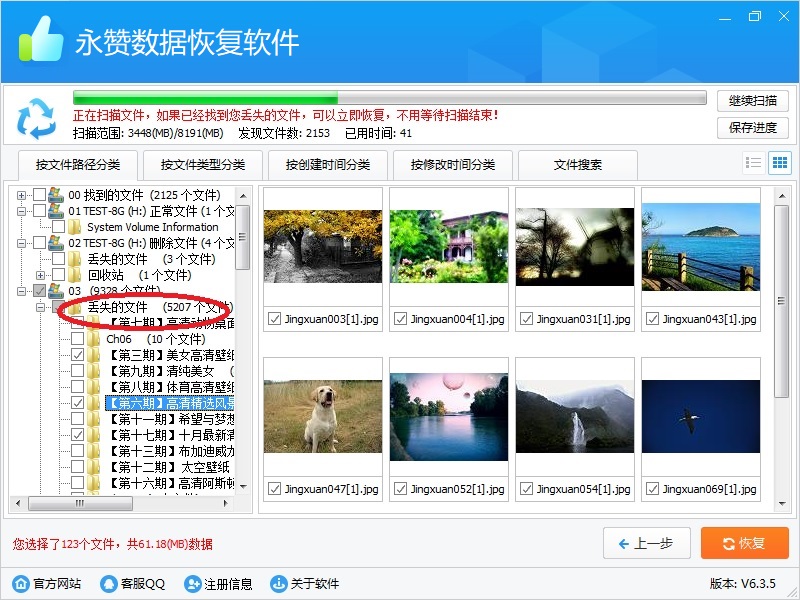Check the Ch06 folder checkbox

pos(77,338)
